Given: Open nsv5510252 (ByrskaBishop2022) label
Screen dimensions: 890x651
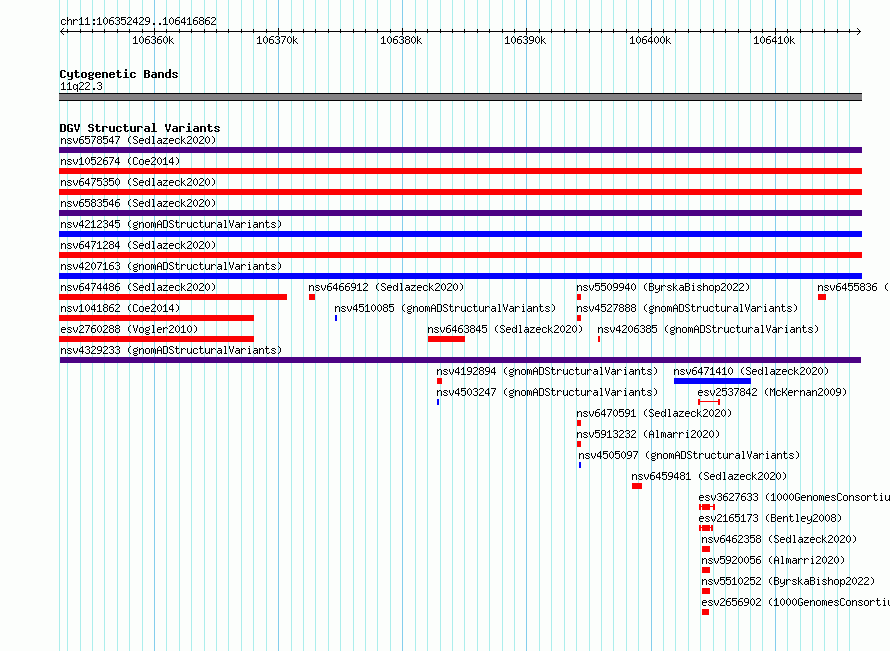Looking at the screenshot, I should click(788, 581).
